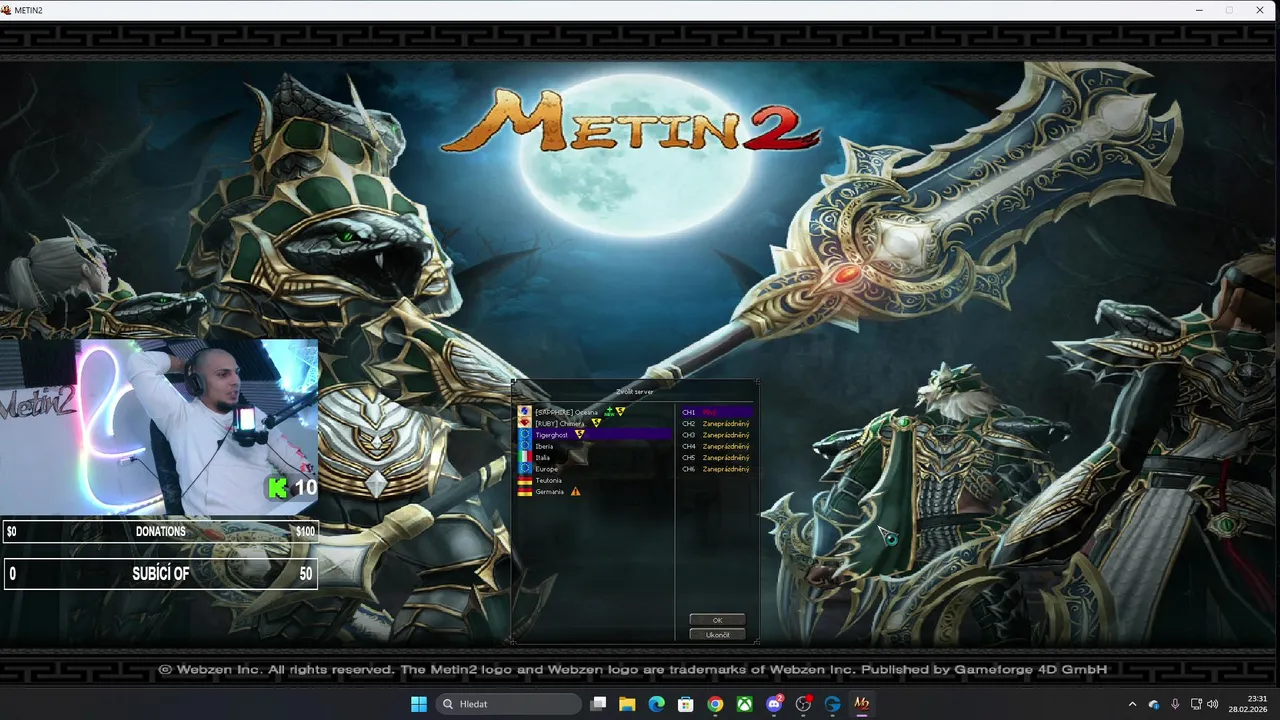Open Microsoft Store from the taskbar
Screen dimensions: 1280x720
(x=686, y=704)
